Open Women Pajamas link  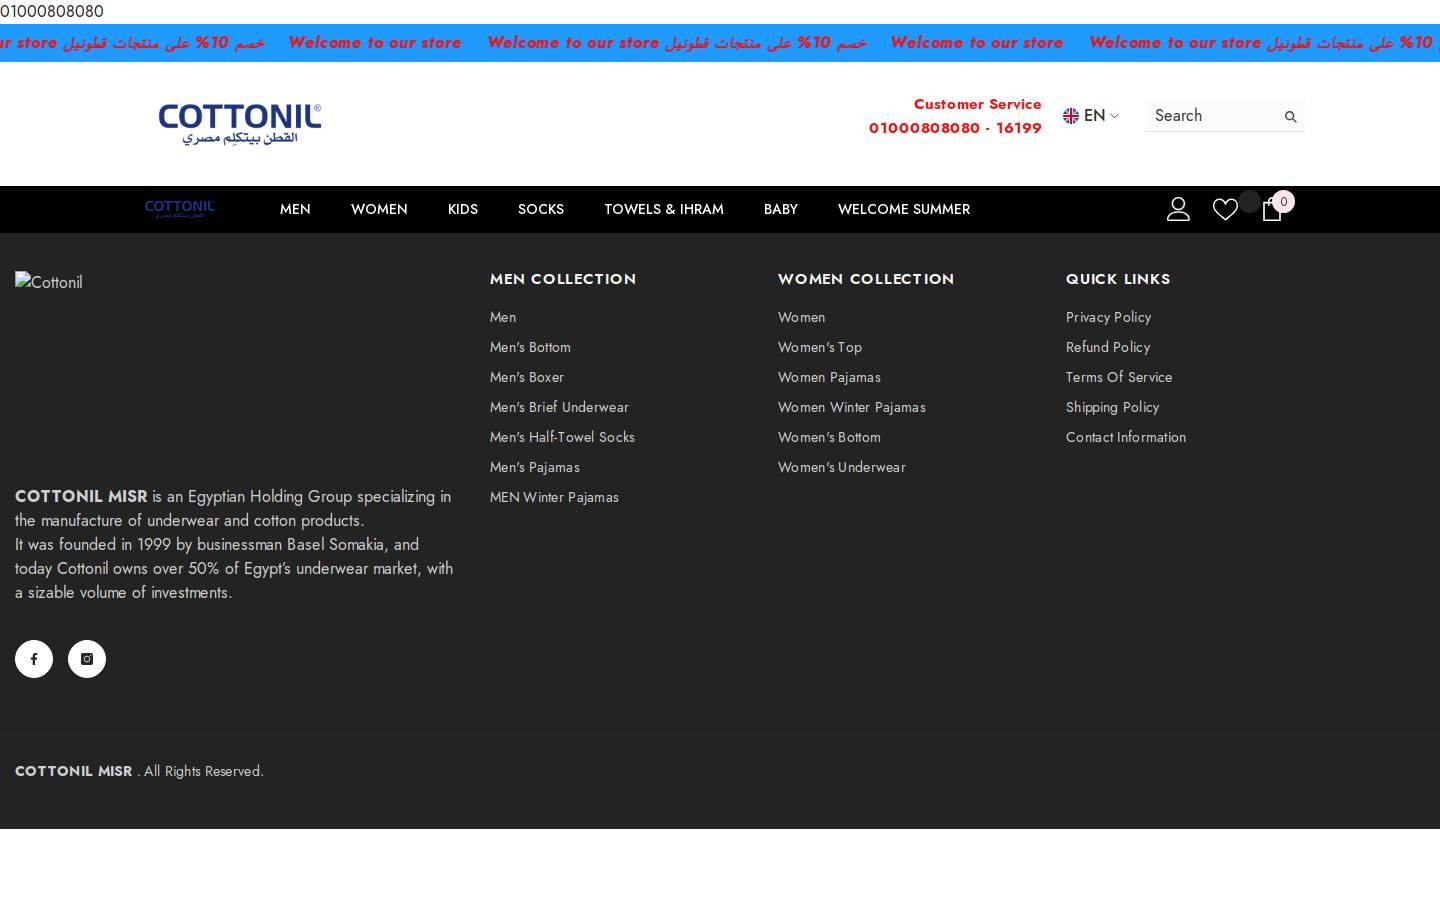click(x=829, y=377)
